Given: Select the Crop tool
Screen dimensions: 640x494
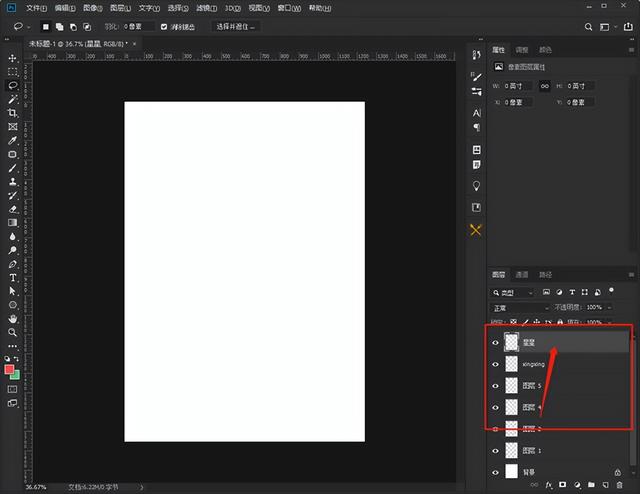Looking at the screenshot, I should click(12, 114).
